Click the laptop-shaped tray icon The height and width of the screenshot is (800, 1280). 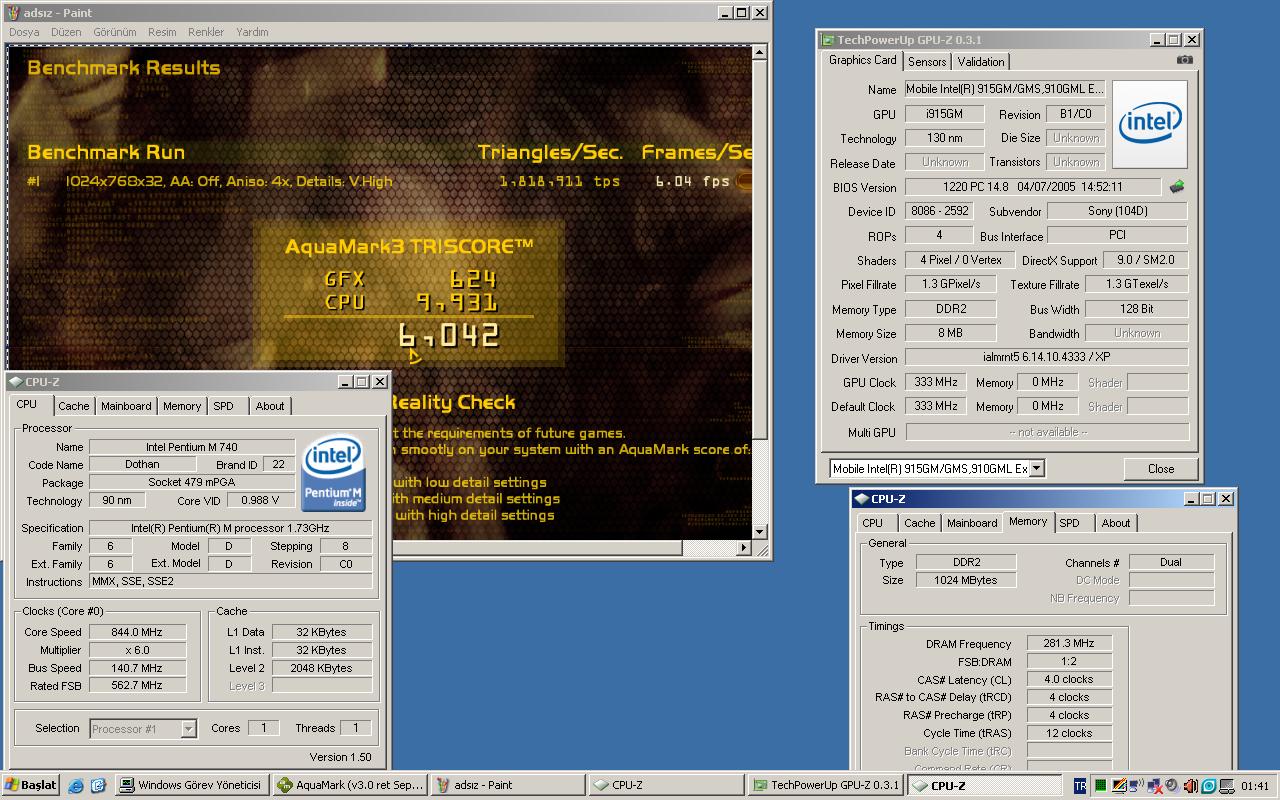1227,786
